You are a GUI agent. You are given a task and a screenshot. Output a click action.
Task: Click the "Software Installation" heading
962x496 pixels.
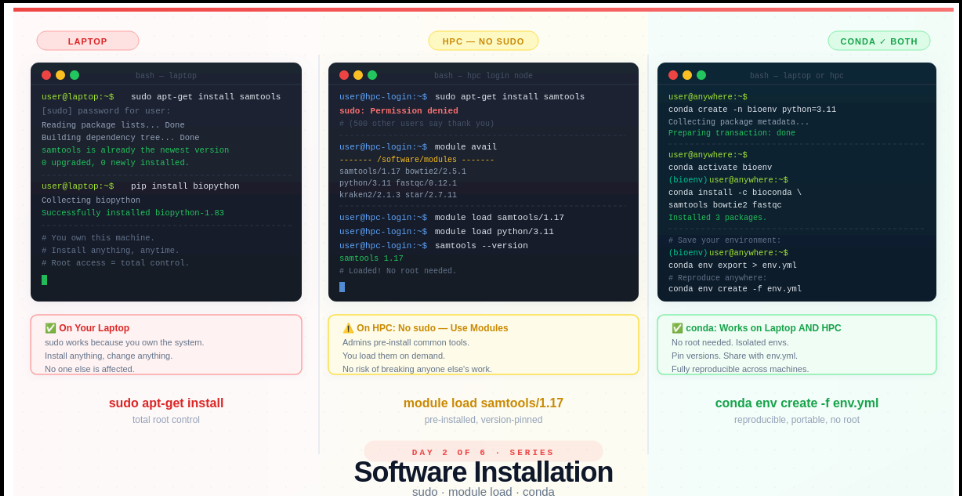click(x=483, y=472)
